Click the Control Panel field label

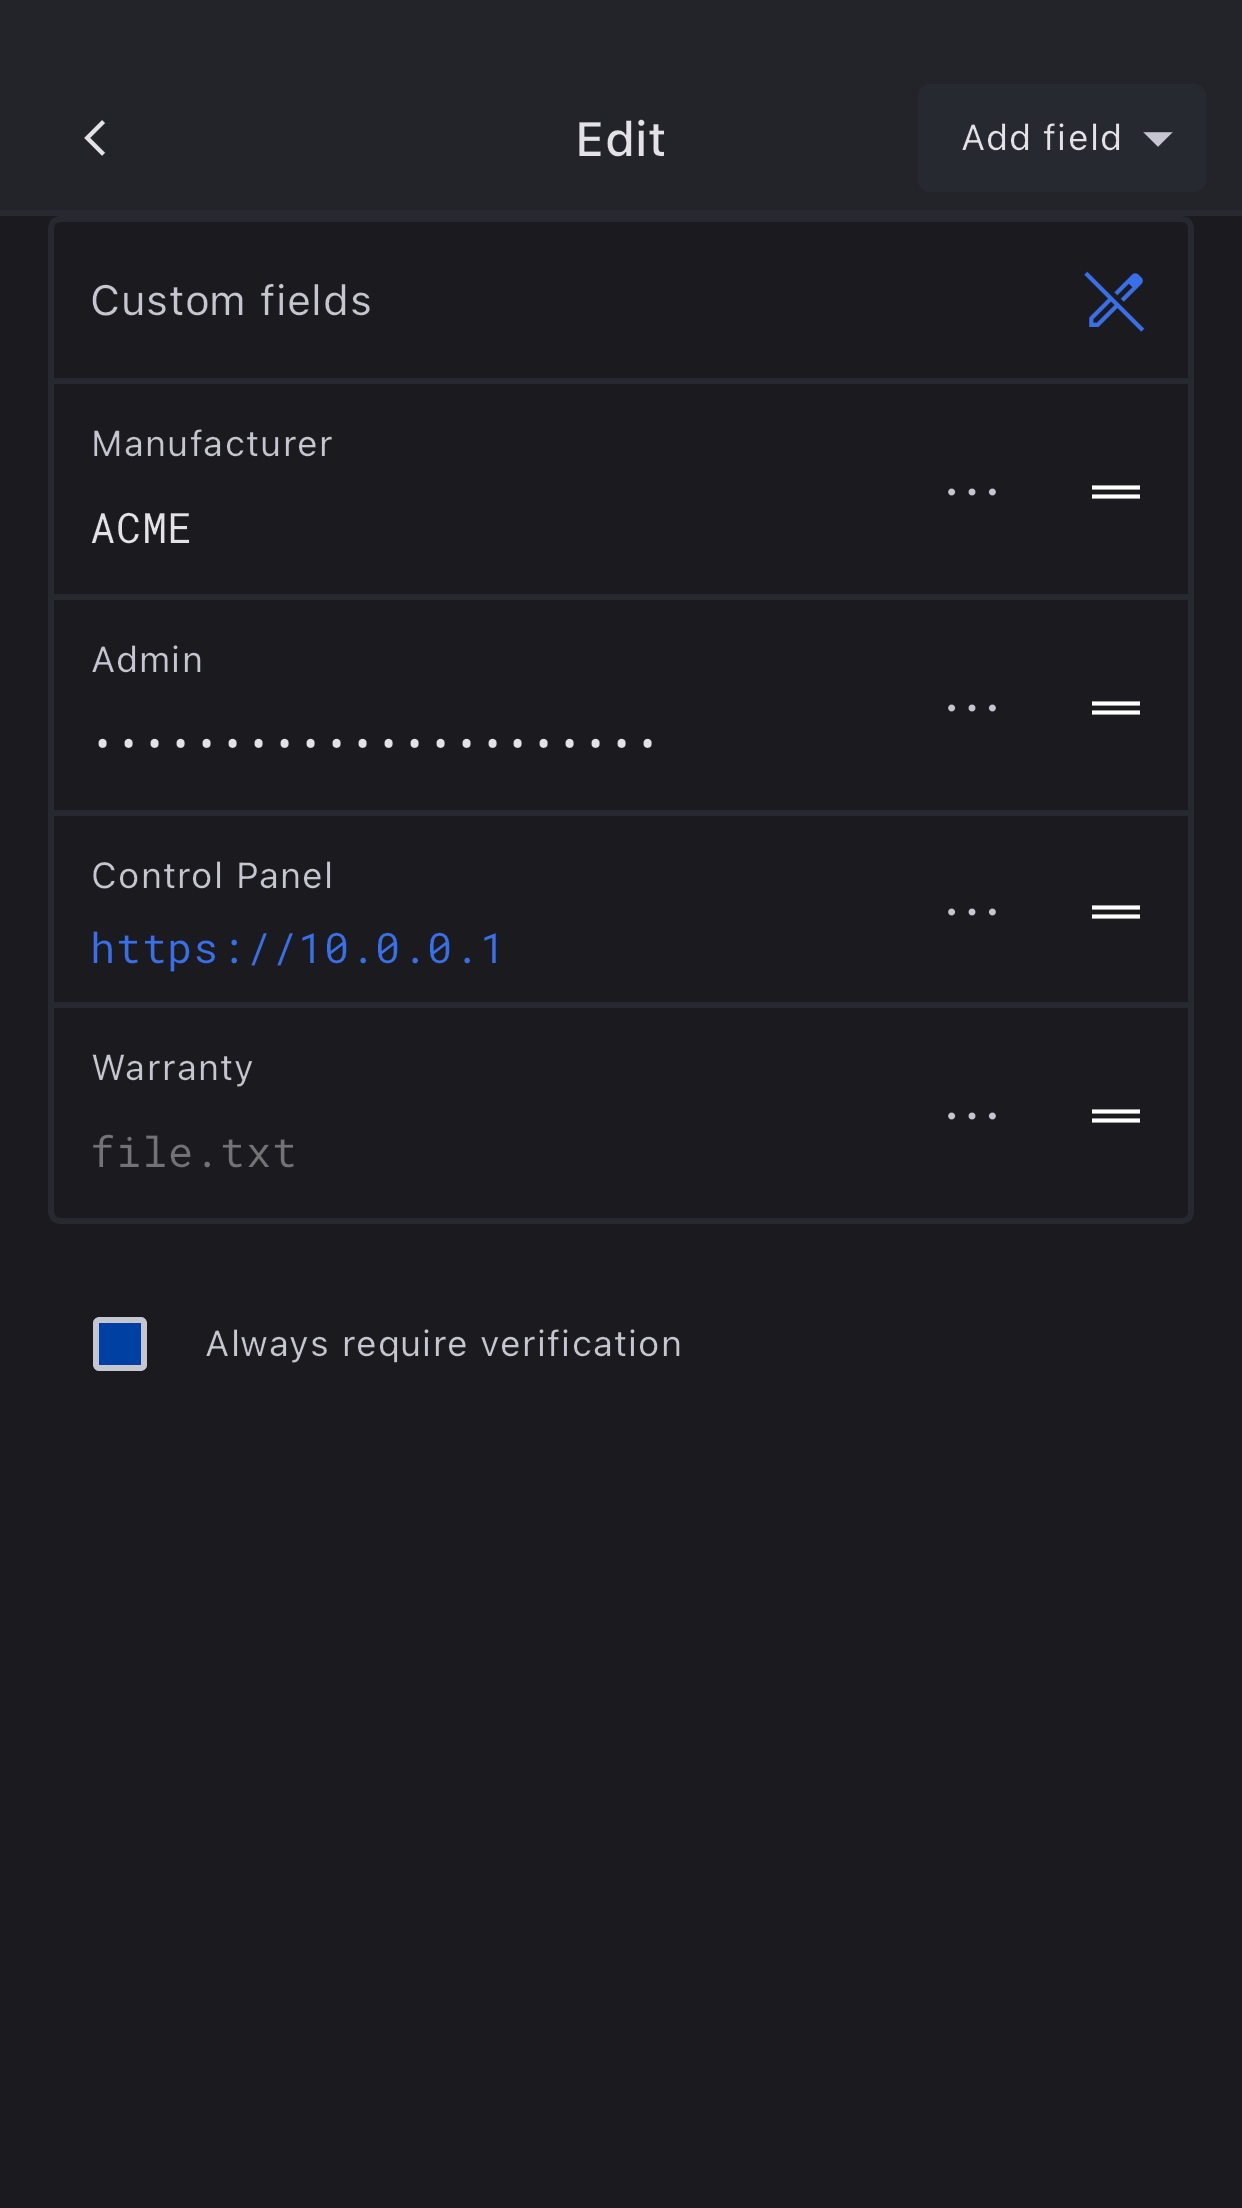pyautogui.click(x=212, y=876)
